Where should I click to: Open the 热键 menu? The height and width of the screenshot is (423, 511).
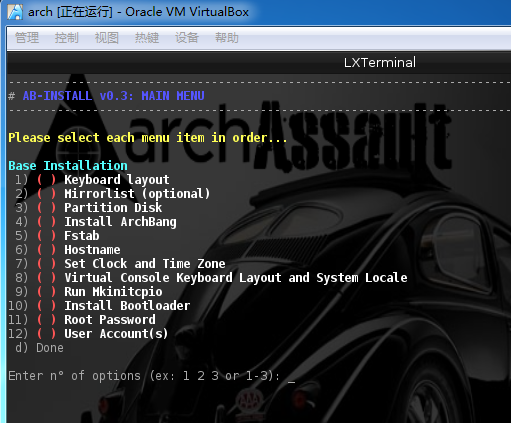pyautogui.click(x=147, y=37)
